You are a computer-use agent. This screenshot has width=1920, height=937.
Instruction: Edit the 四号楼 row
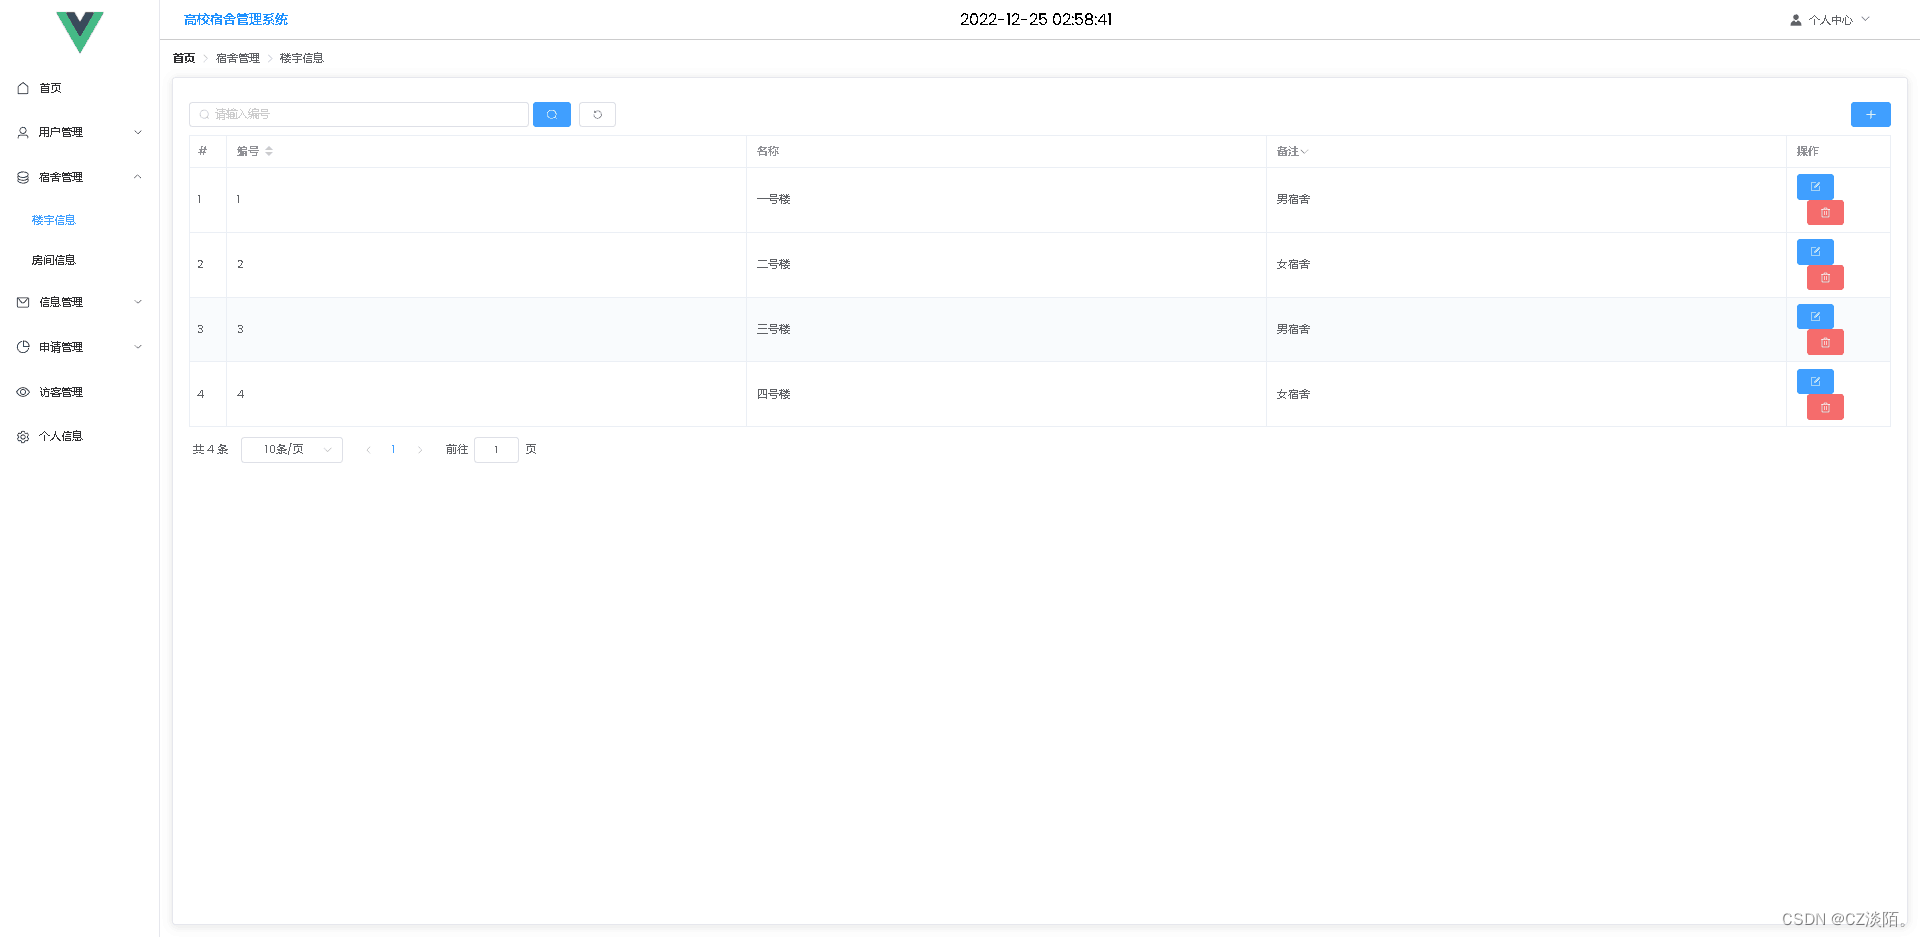(x=1815, y=382)
